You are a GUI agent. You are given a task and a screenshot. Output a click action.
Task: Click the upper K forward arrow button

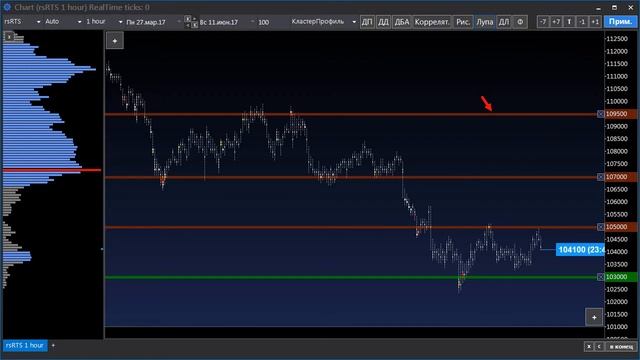tap(188, 19)
